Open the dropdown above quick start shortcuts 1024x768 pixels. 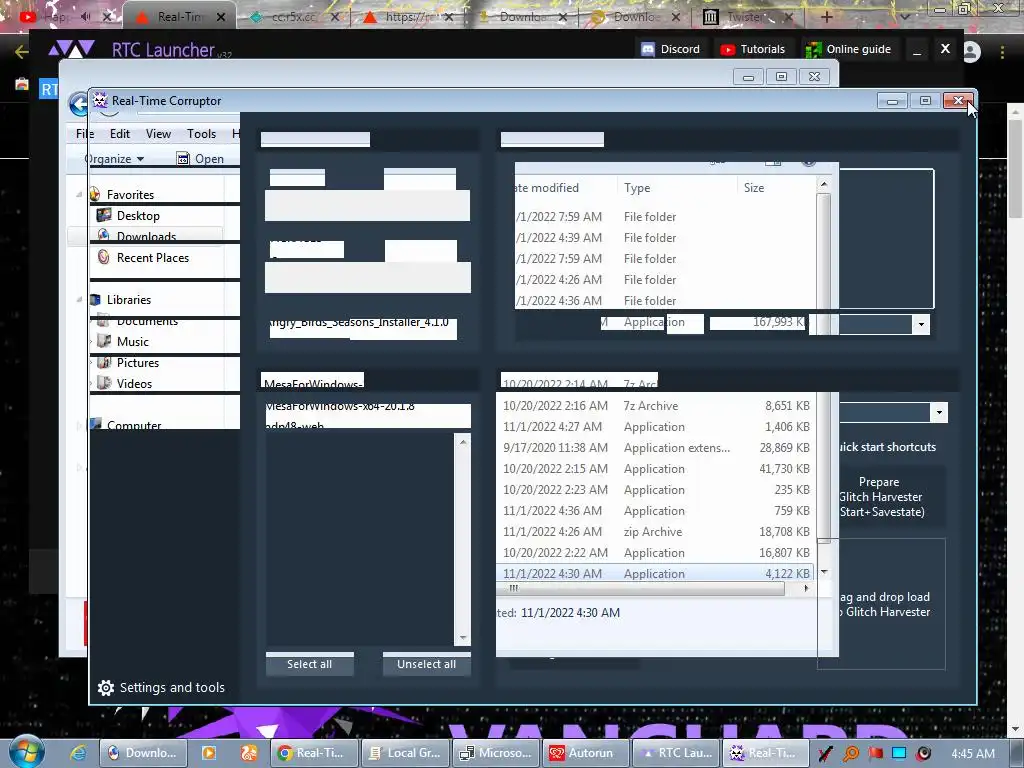939,412
